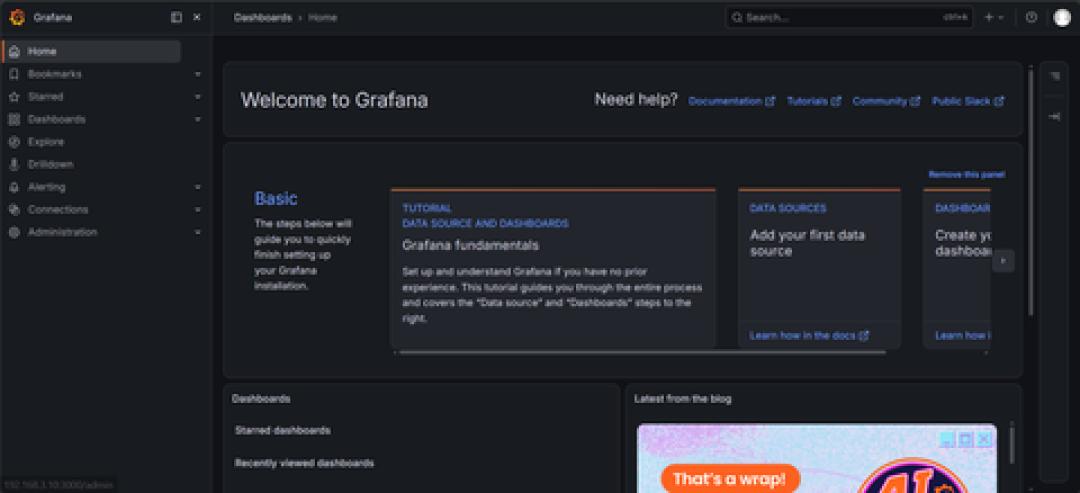Open the Documentation help link

tap(731, 101)
